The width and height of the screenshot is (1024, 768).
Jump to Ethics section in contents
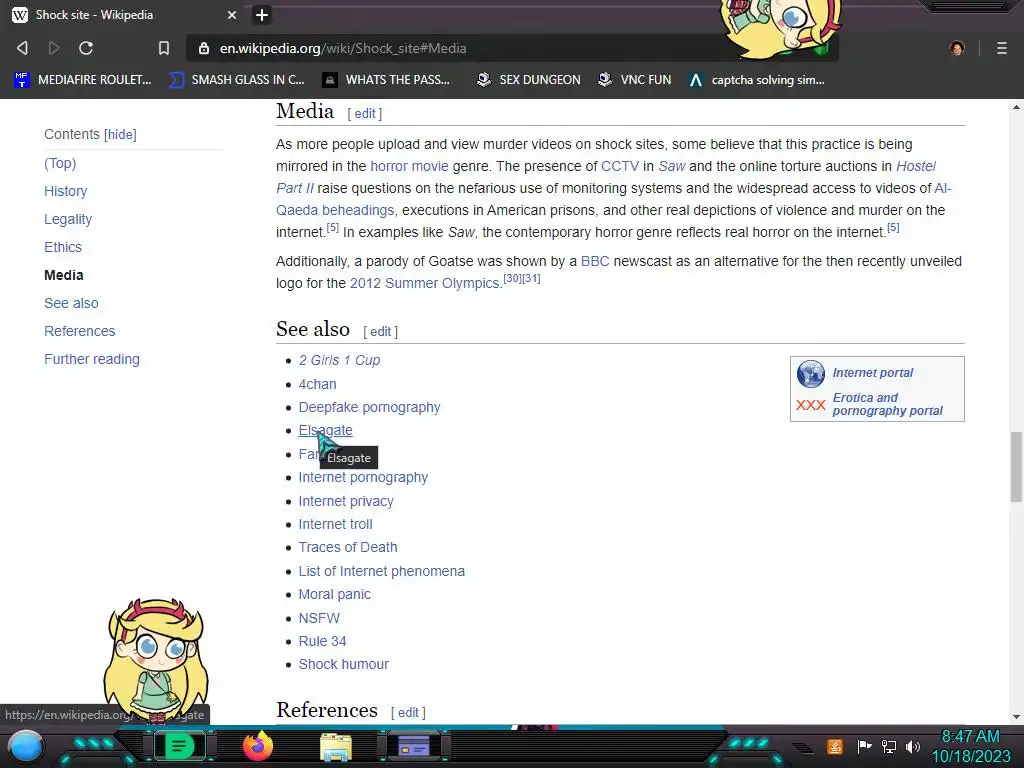[63, 248]
